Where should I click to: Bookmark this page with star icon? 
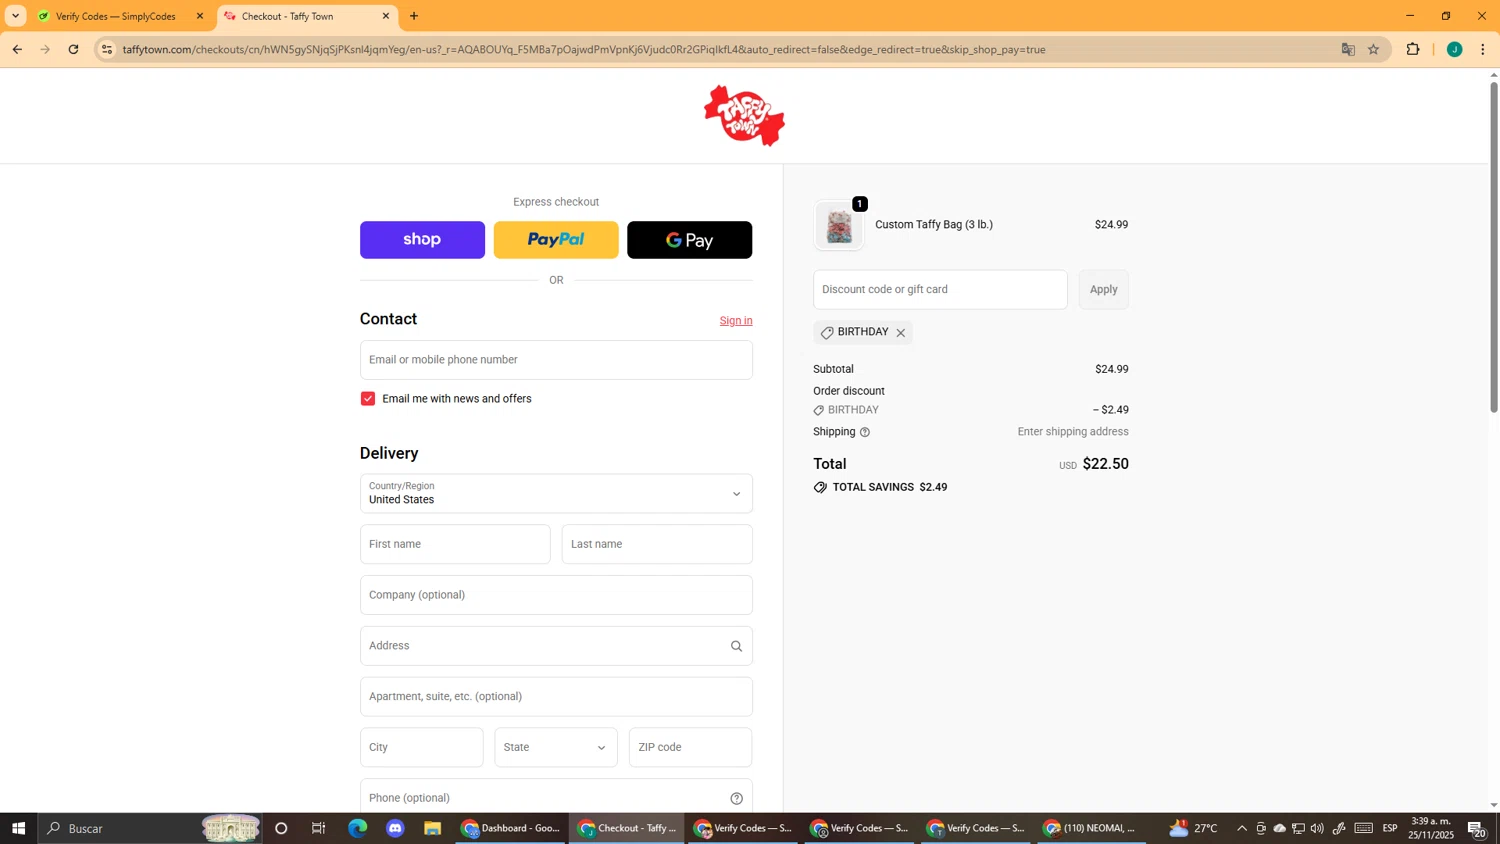(1374, 49)
